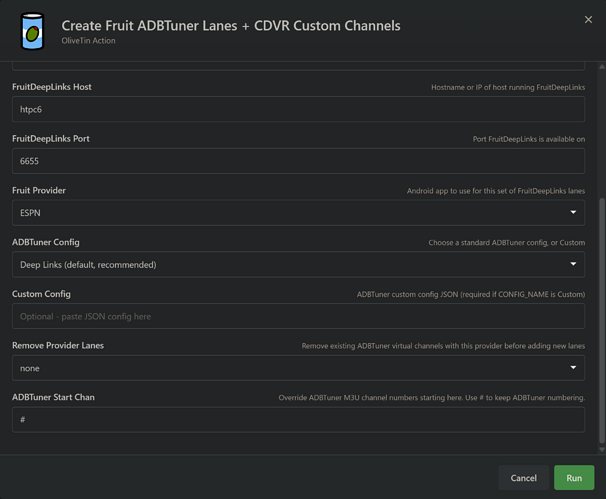
Task: Click the scrollbar up arrow
Action: click(602, 66)
